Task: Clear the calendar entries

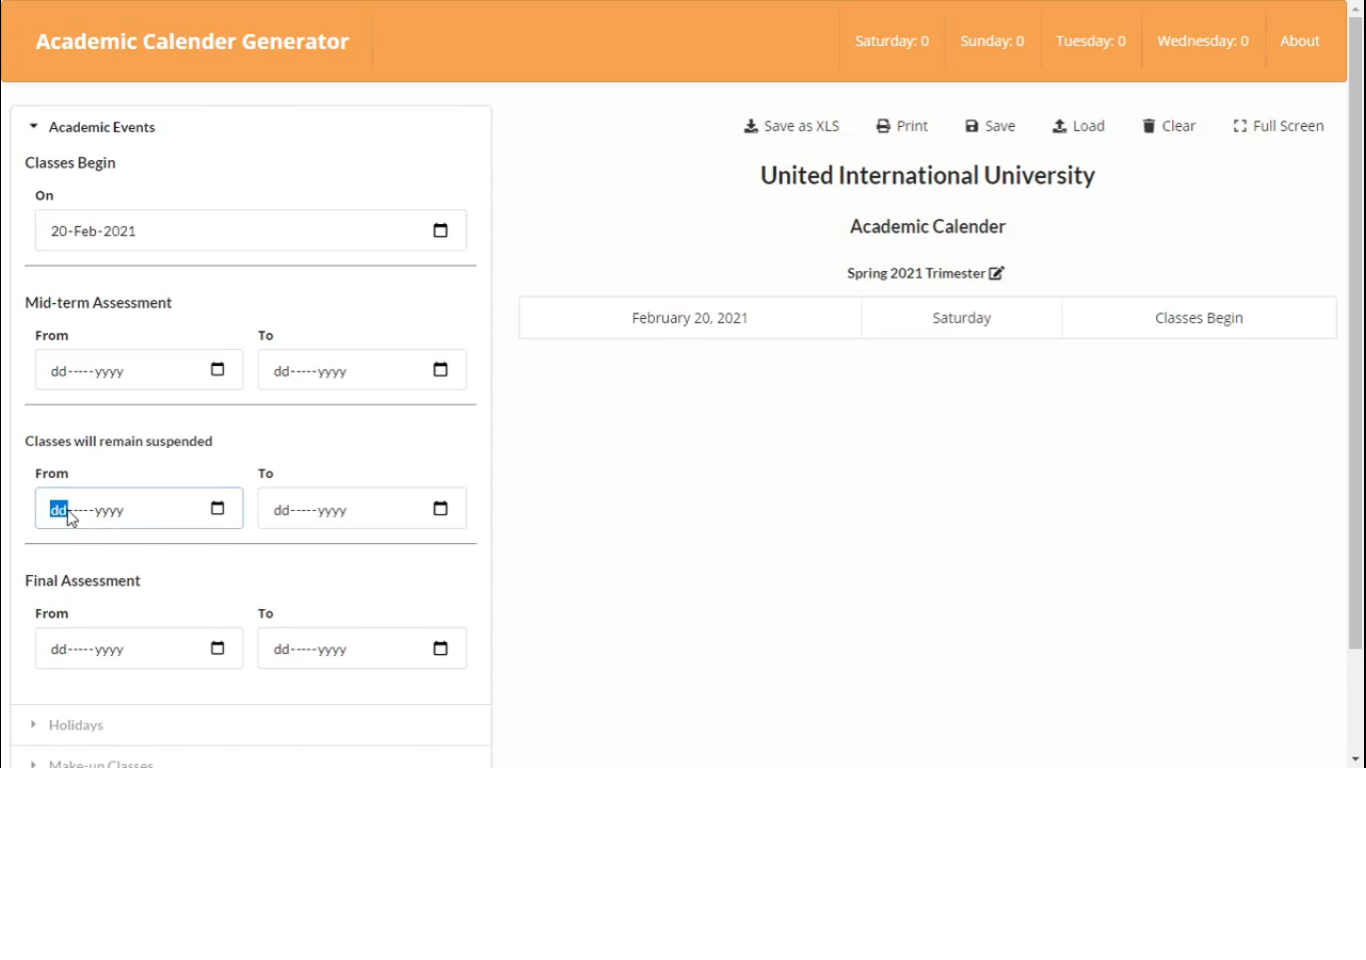Action: [x=1169, y=126]
